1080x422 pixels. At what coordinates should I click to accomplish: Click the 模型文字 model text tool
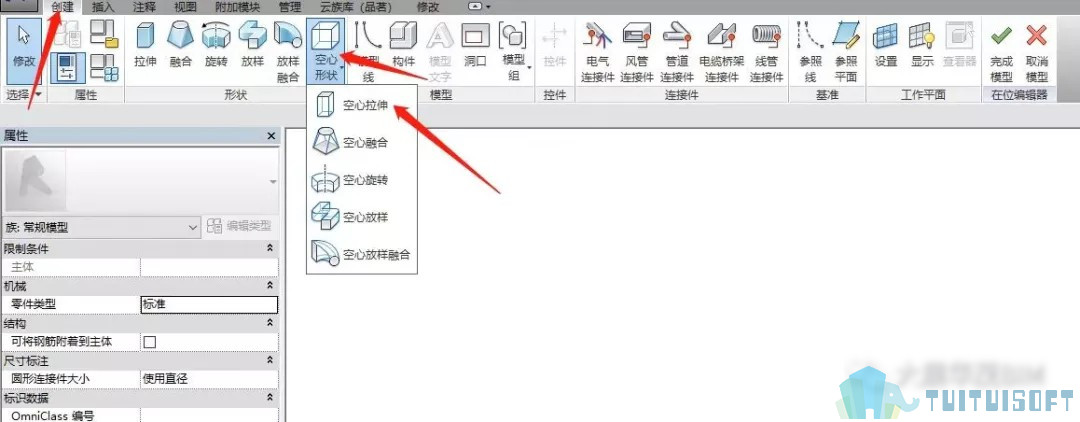point(439,51)
